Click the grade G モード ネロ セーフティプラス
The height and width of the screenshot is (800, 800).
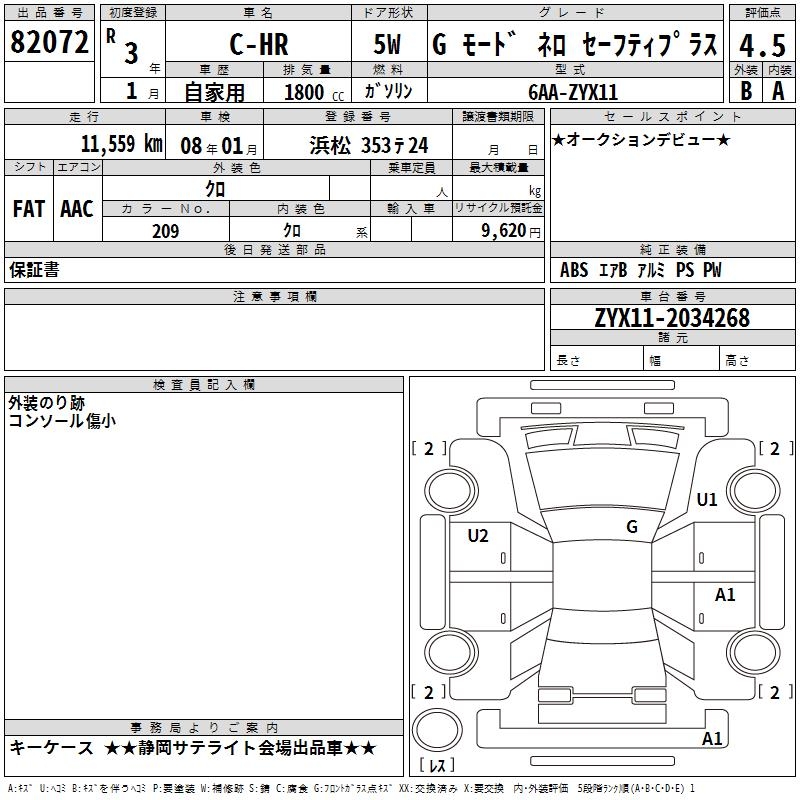click(x=575, y=44)
